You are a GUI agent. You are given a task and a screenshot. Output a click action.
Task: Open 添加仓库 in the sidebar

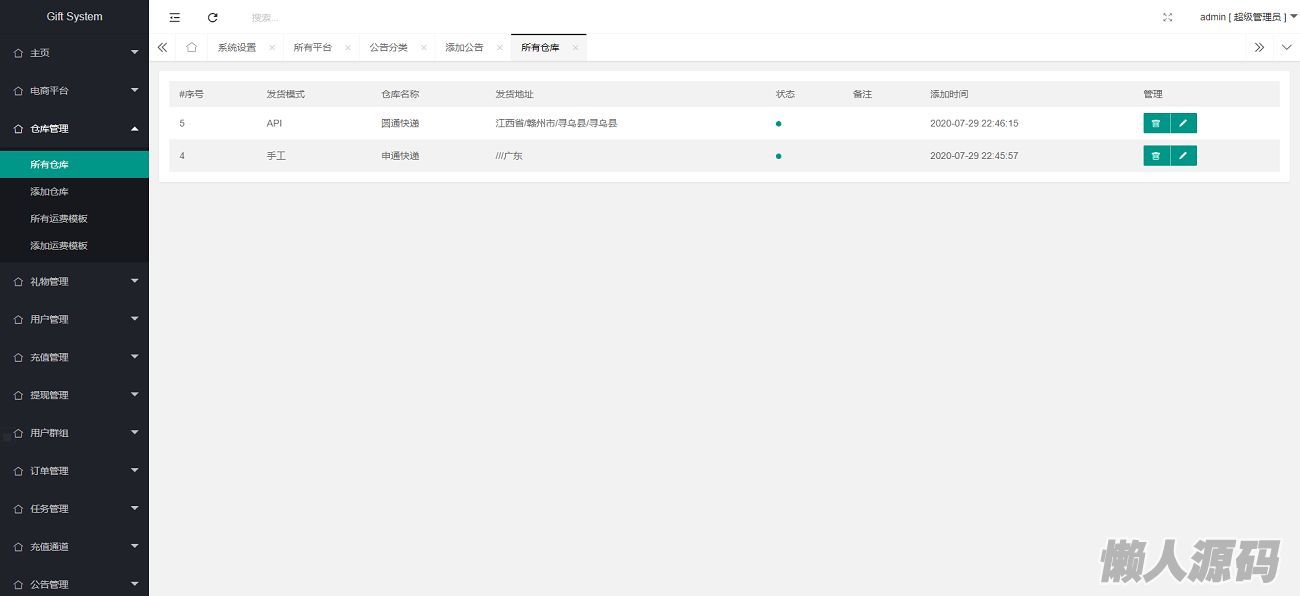(x=49, y=192)
